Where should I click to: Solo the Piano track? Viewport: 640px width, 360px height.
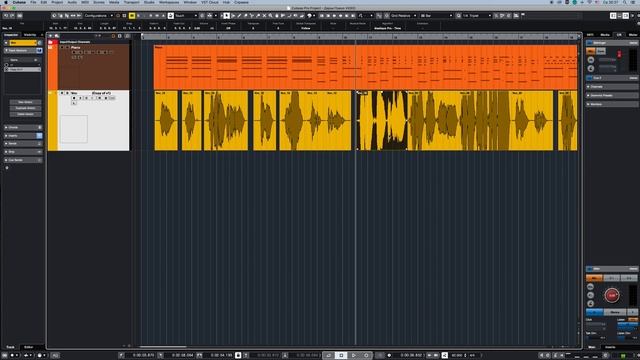(67, 47)
